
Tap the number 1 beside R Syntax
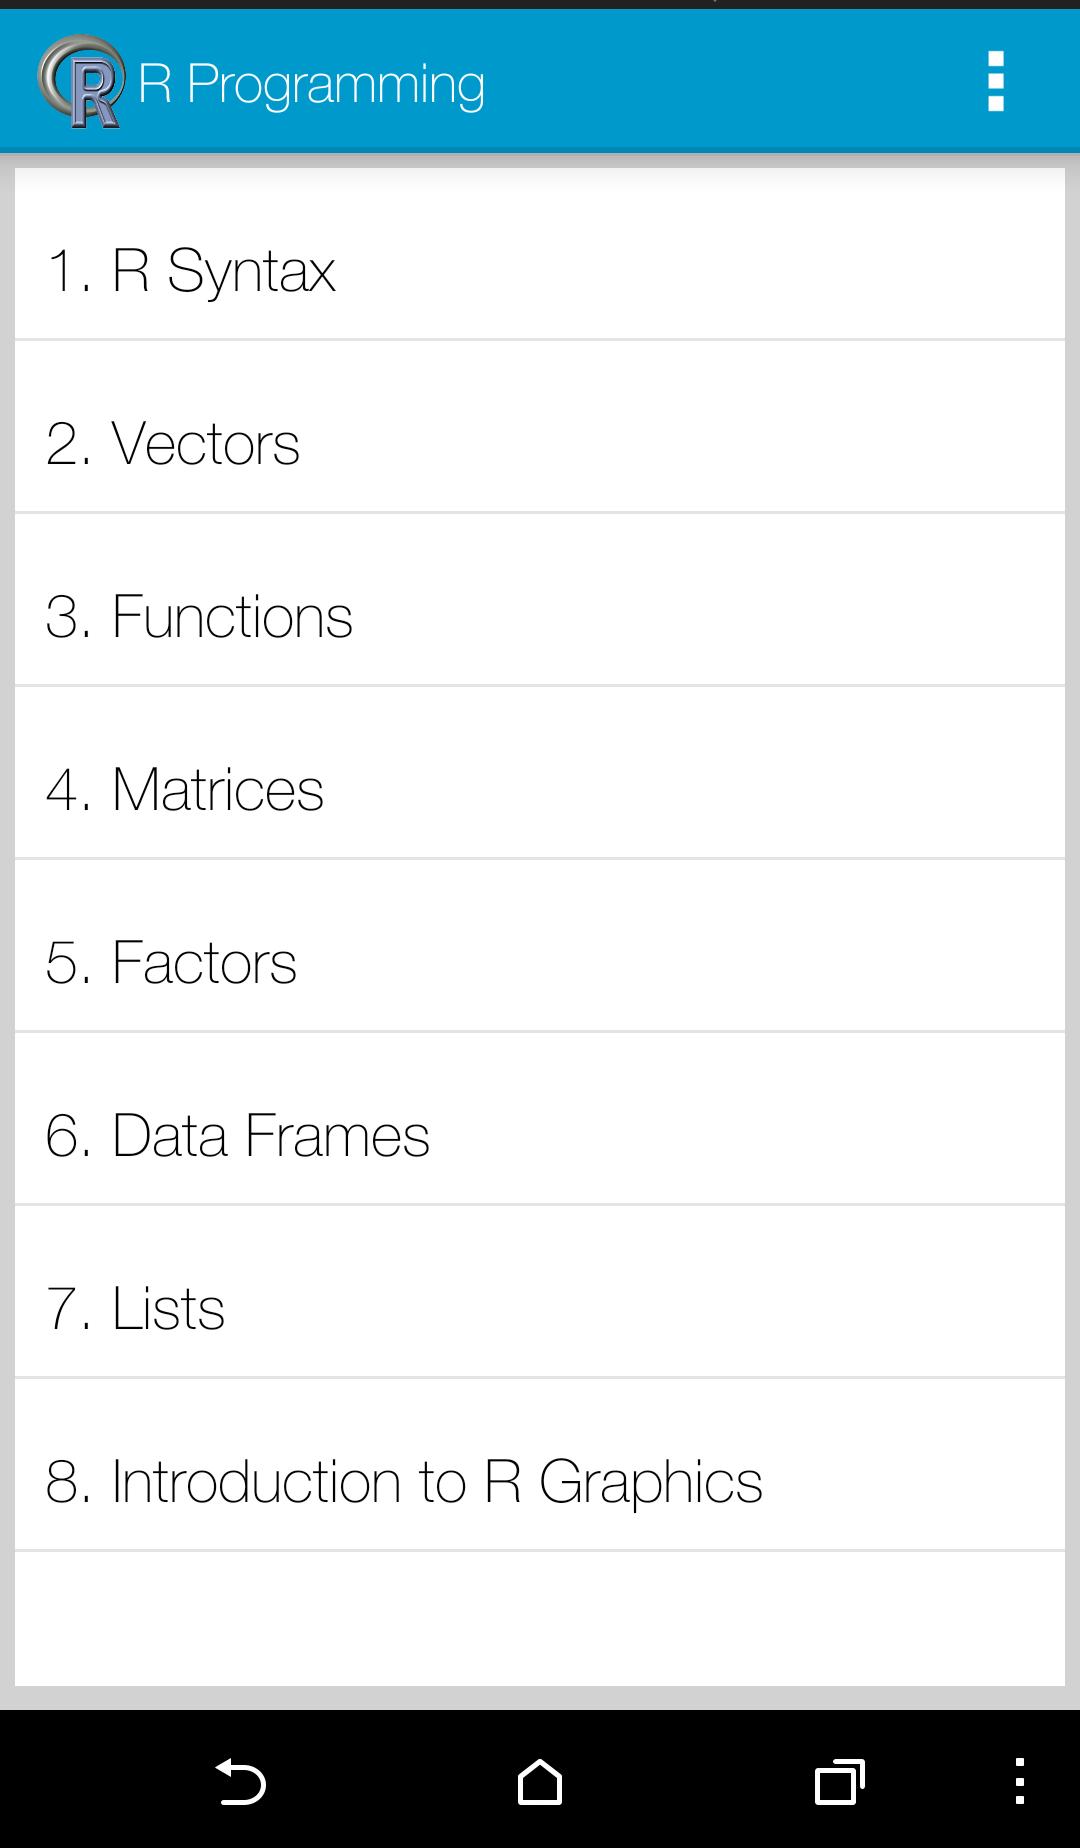(62, 272)
